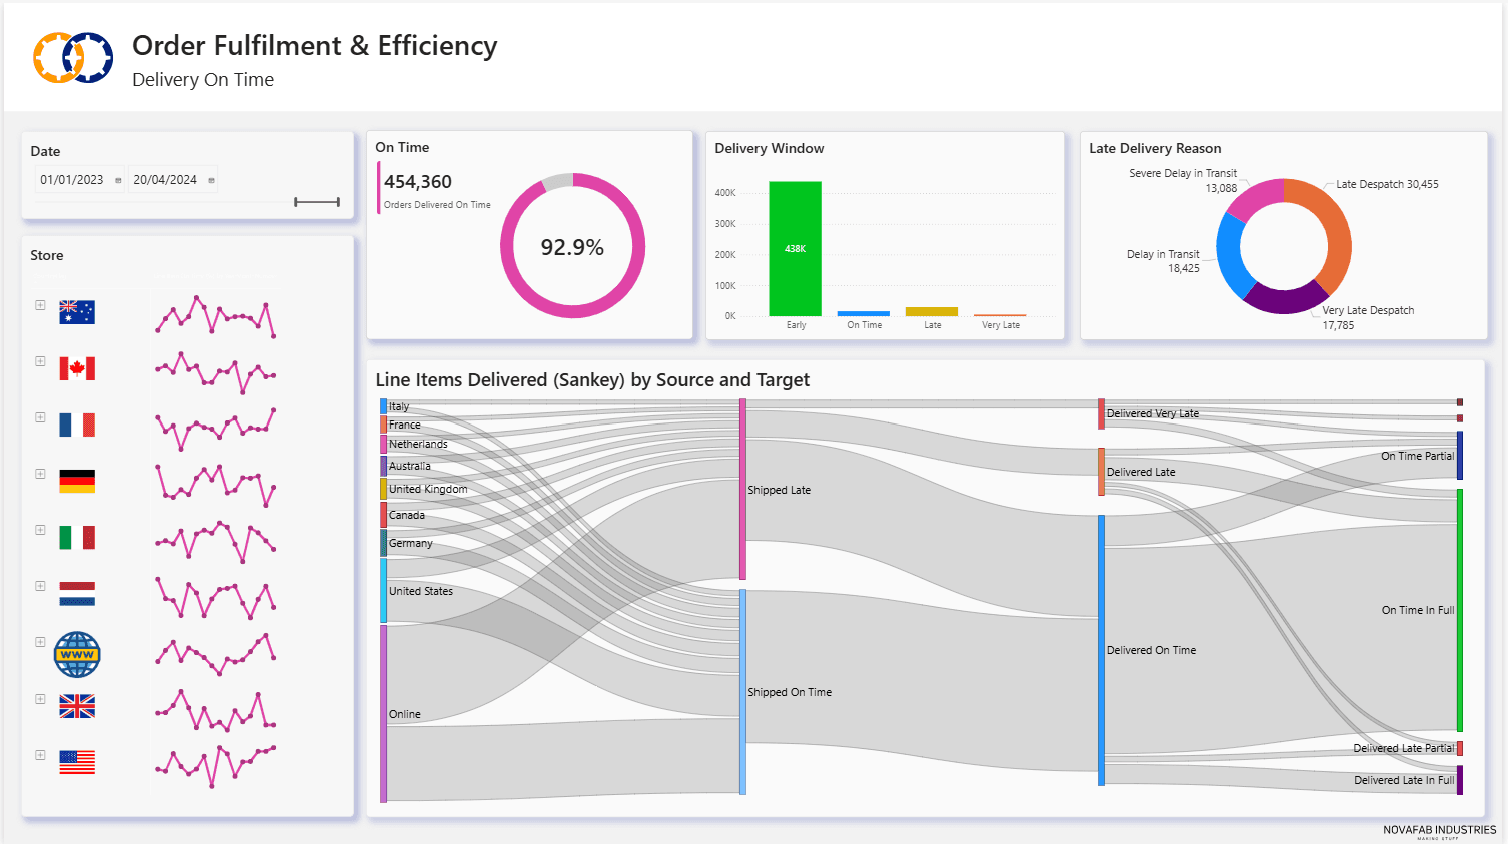Click the WWW online store globe icon
Viewport: 1508px width, 844px height.
point(77,654)
